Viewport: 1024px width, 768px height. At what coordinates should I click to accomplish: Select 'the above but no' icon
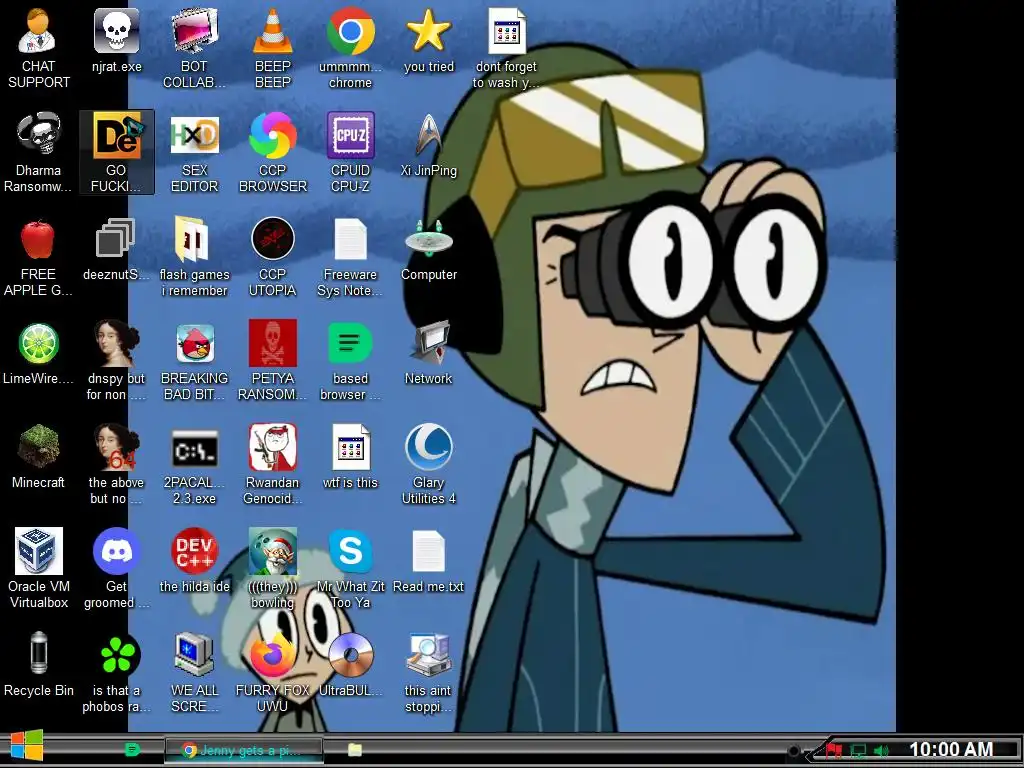[116, 464]
